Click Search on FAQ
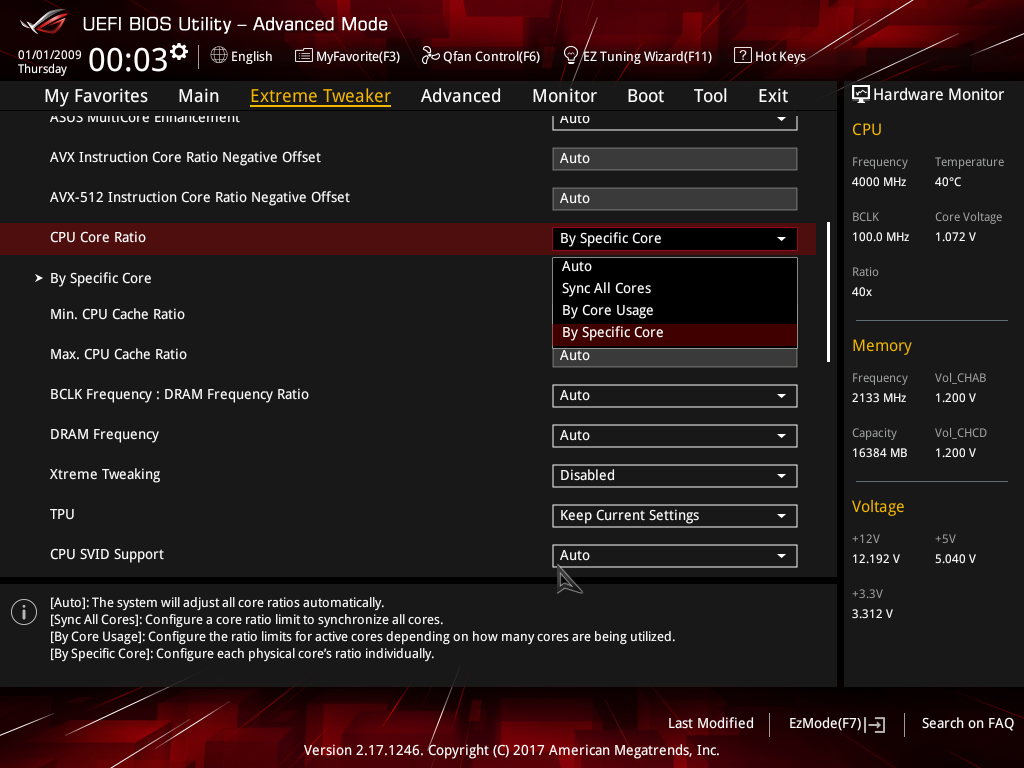The height and width of the screenshot is (768, 1024). [967, 723]
